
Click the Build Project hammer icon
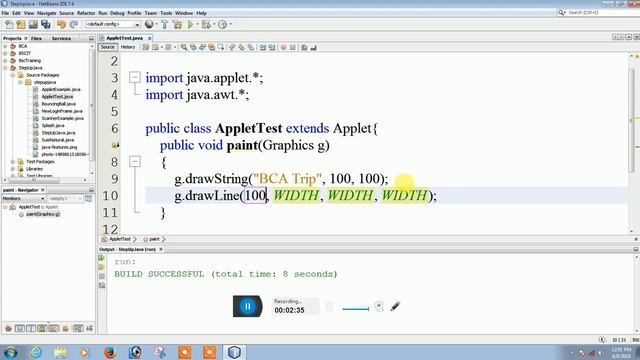(x=164, y=24)
